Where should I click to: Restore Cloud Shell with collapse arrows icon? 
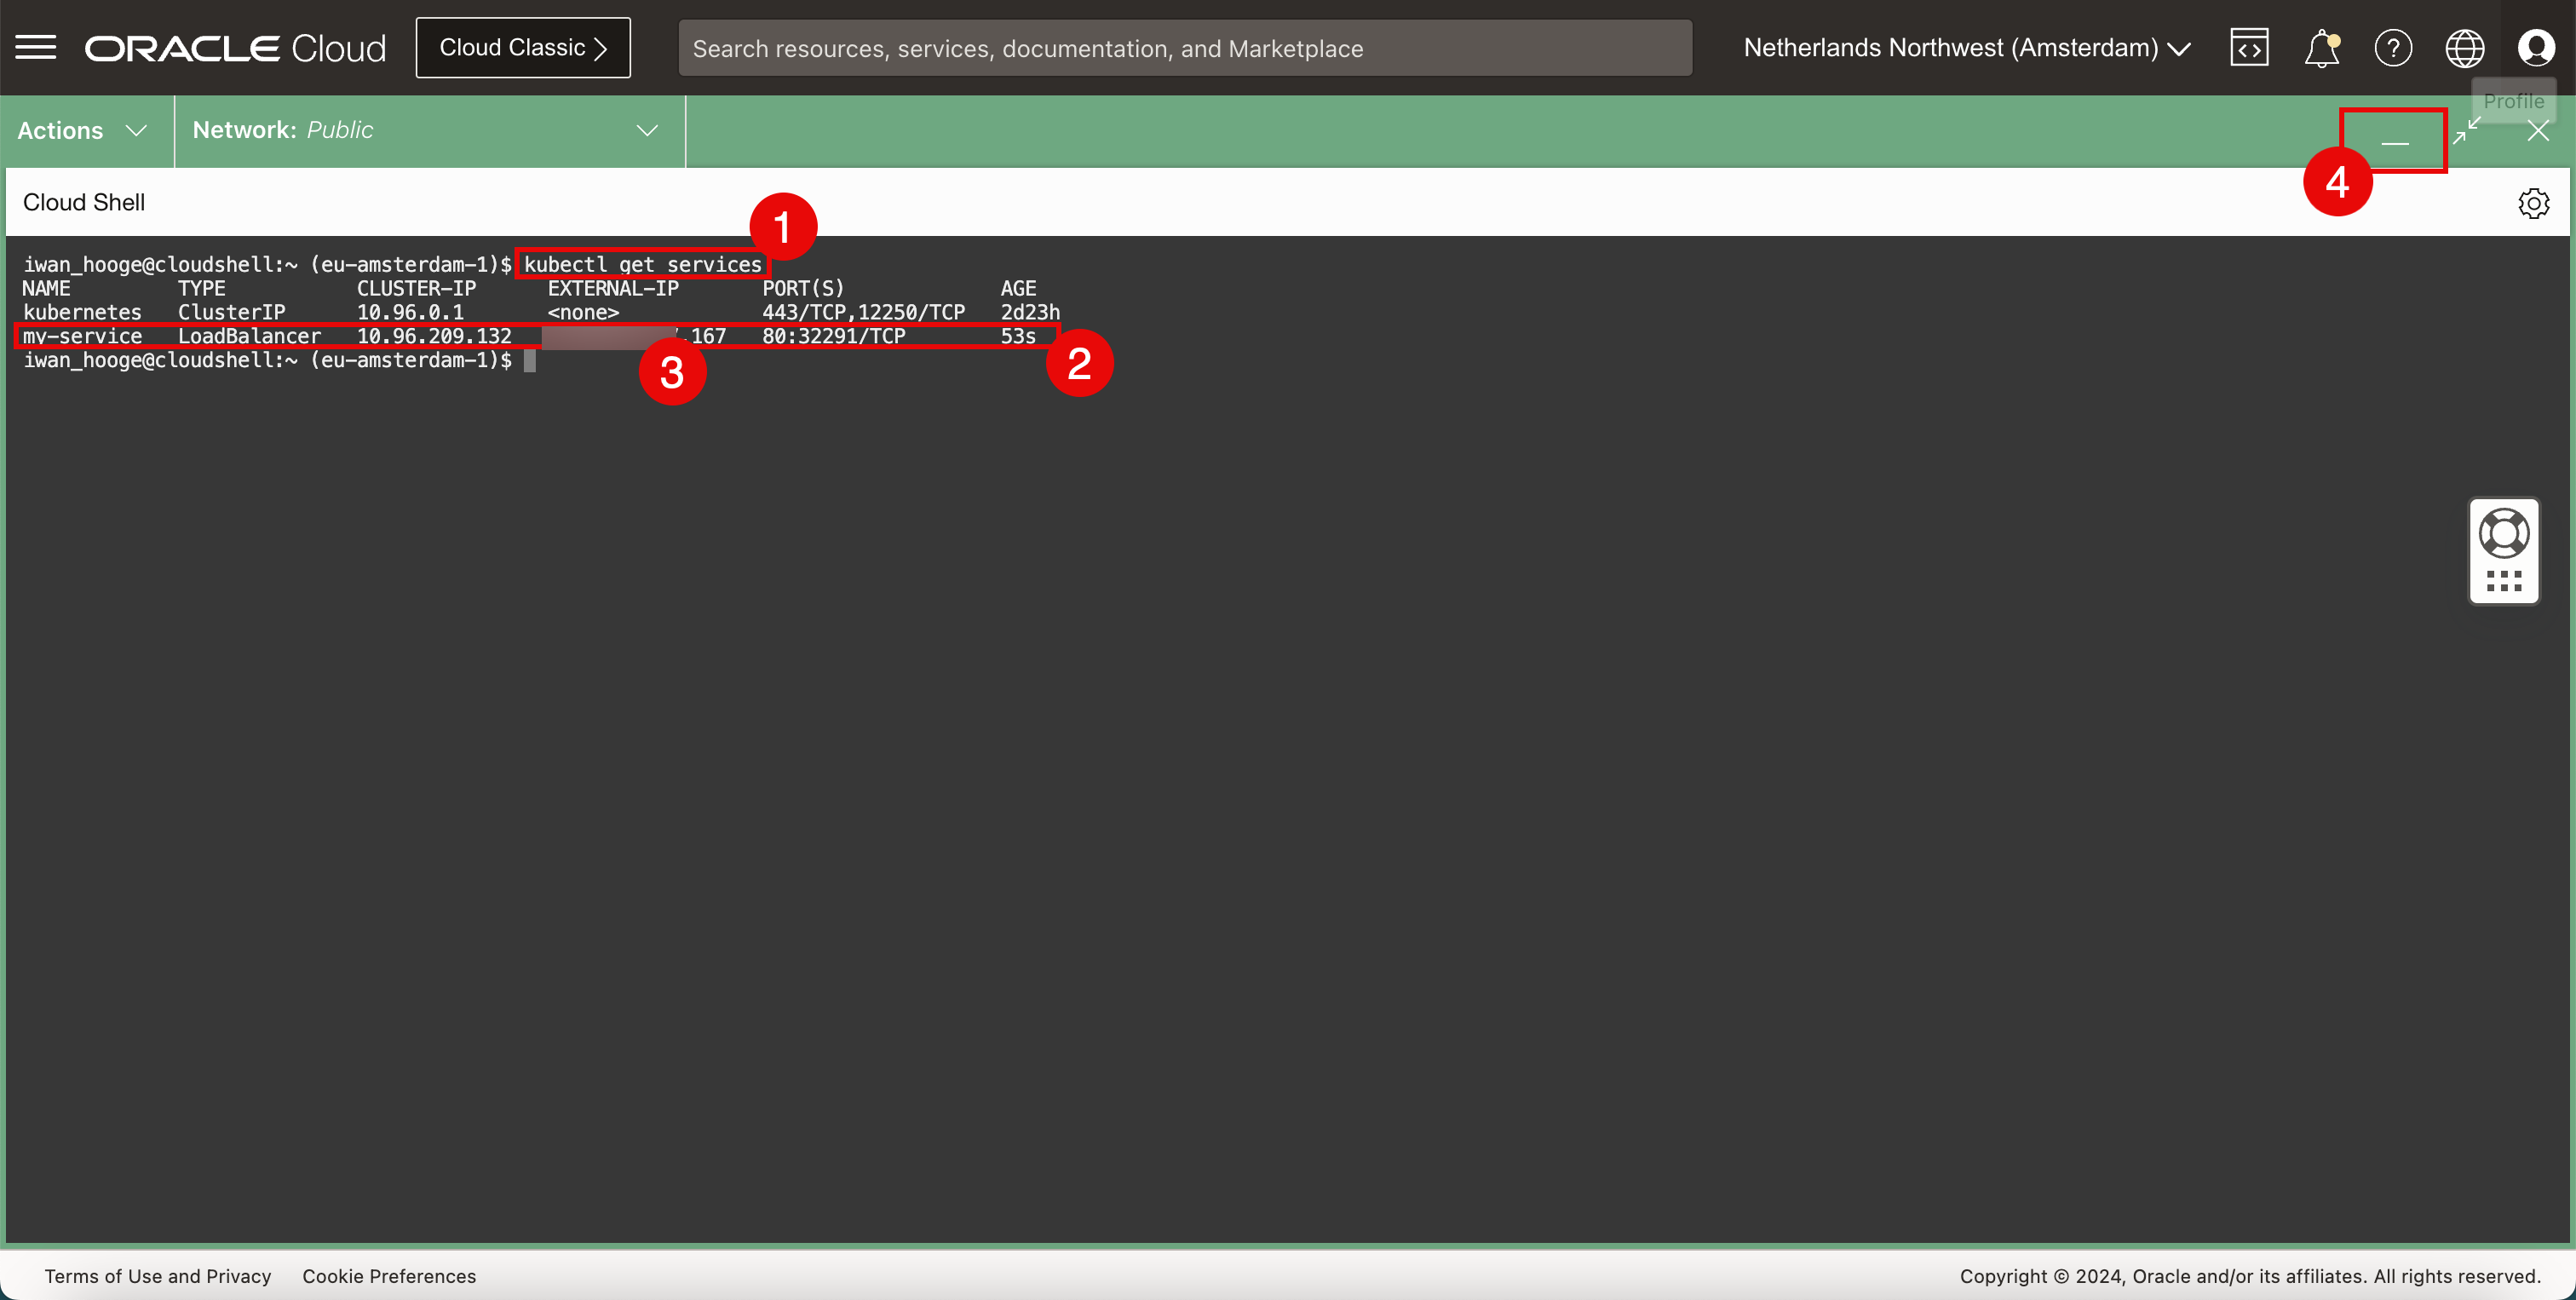coord(2467,130)
